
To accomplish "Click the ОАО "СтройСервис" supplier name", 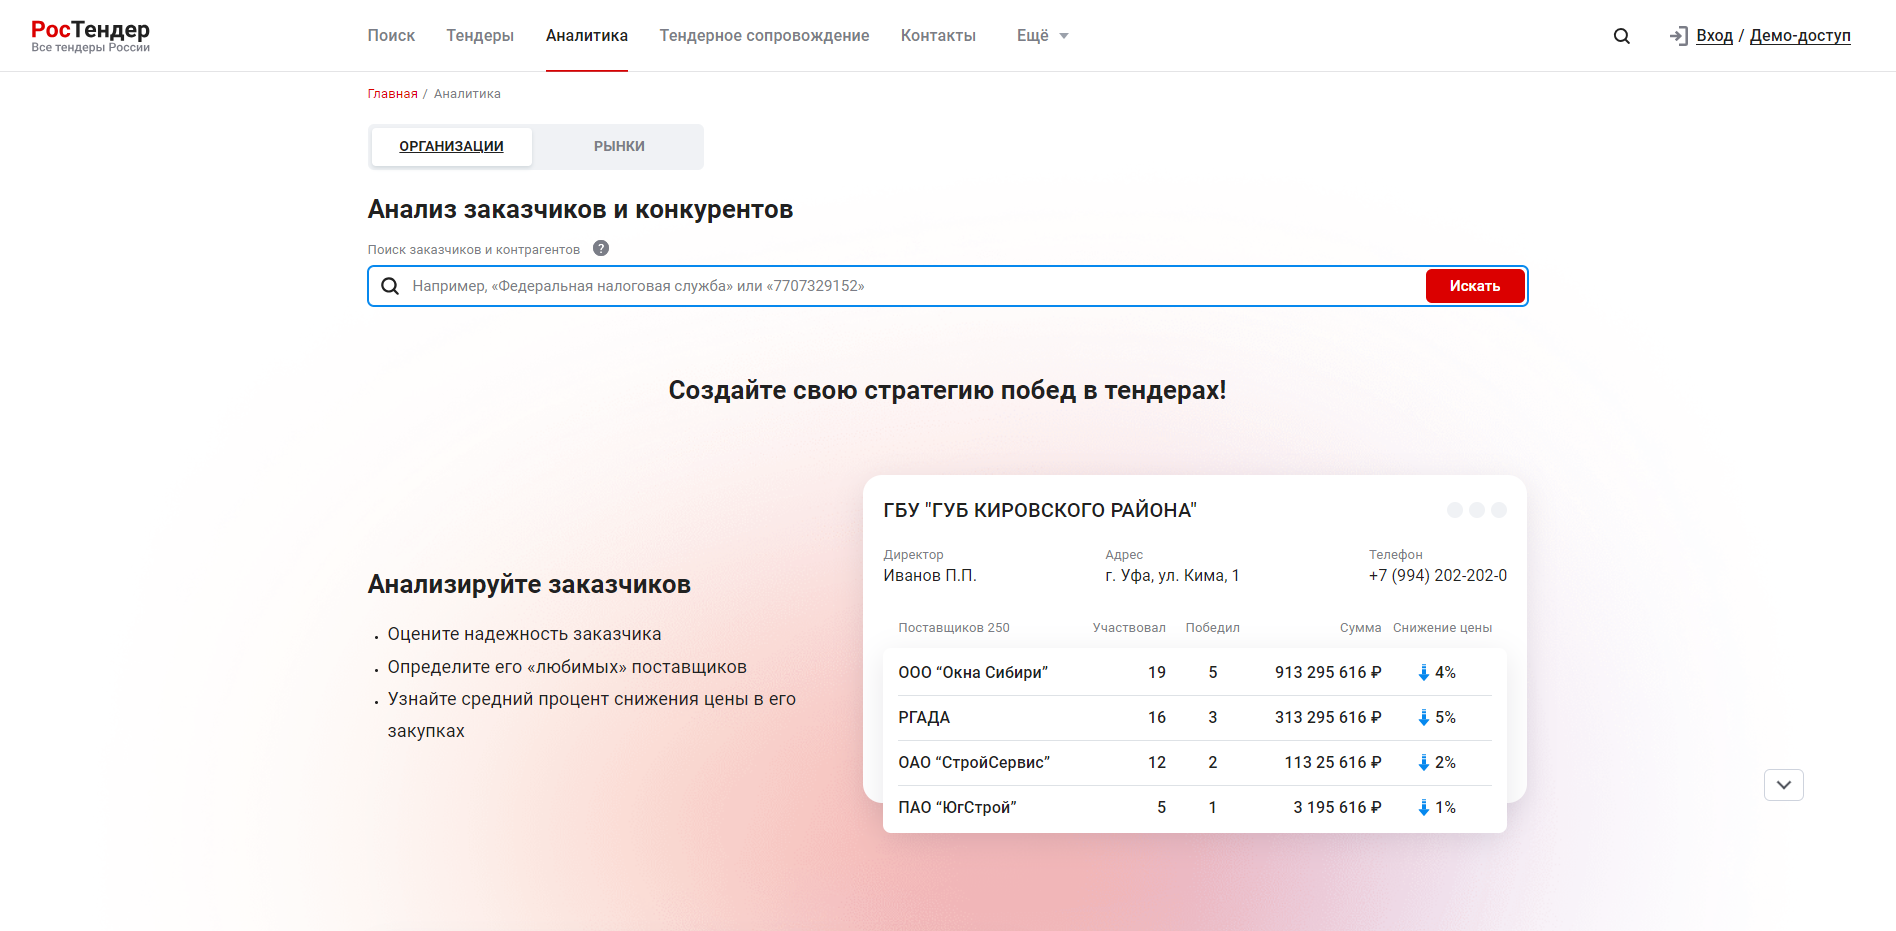I will (974, 762).
